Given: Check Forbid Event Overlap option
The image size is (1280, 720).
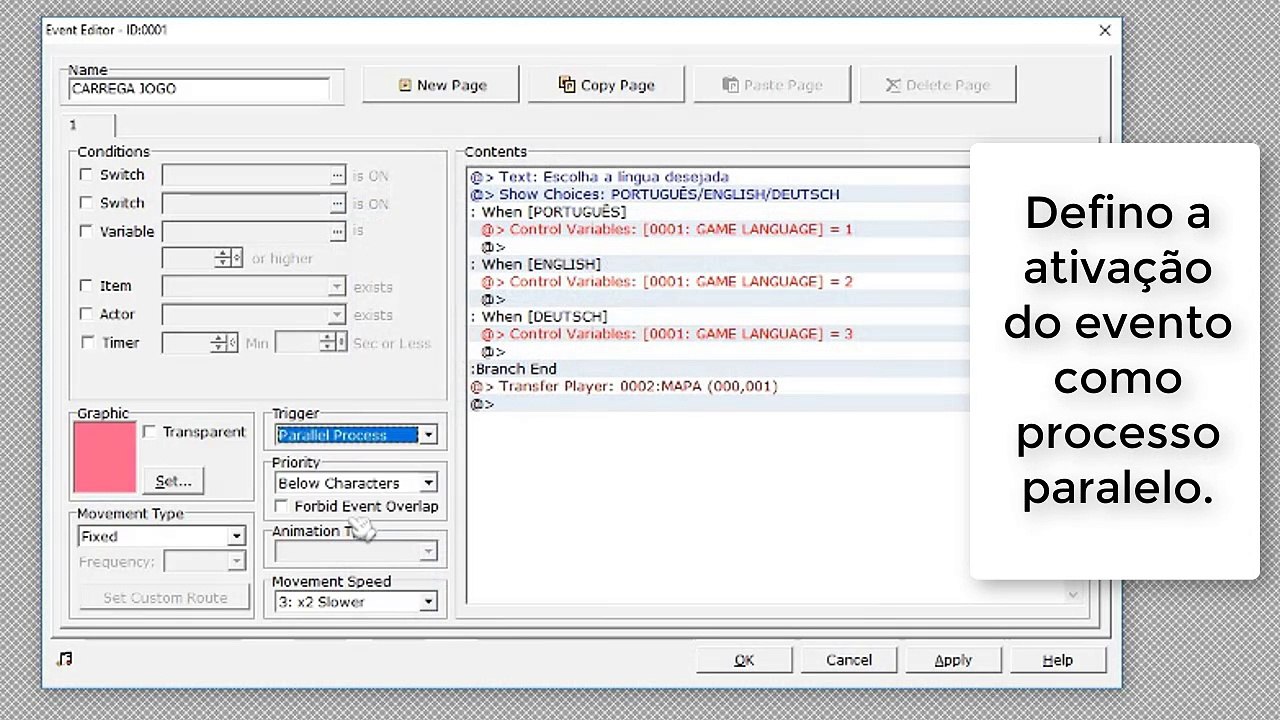Looking at the screenshot, I should click(x=282, y=506).
